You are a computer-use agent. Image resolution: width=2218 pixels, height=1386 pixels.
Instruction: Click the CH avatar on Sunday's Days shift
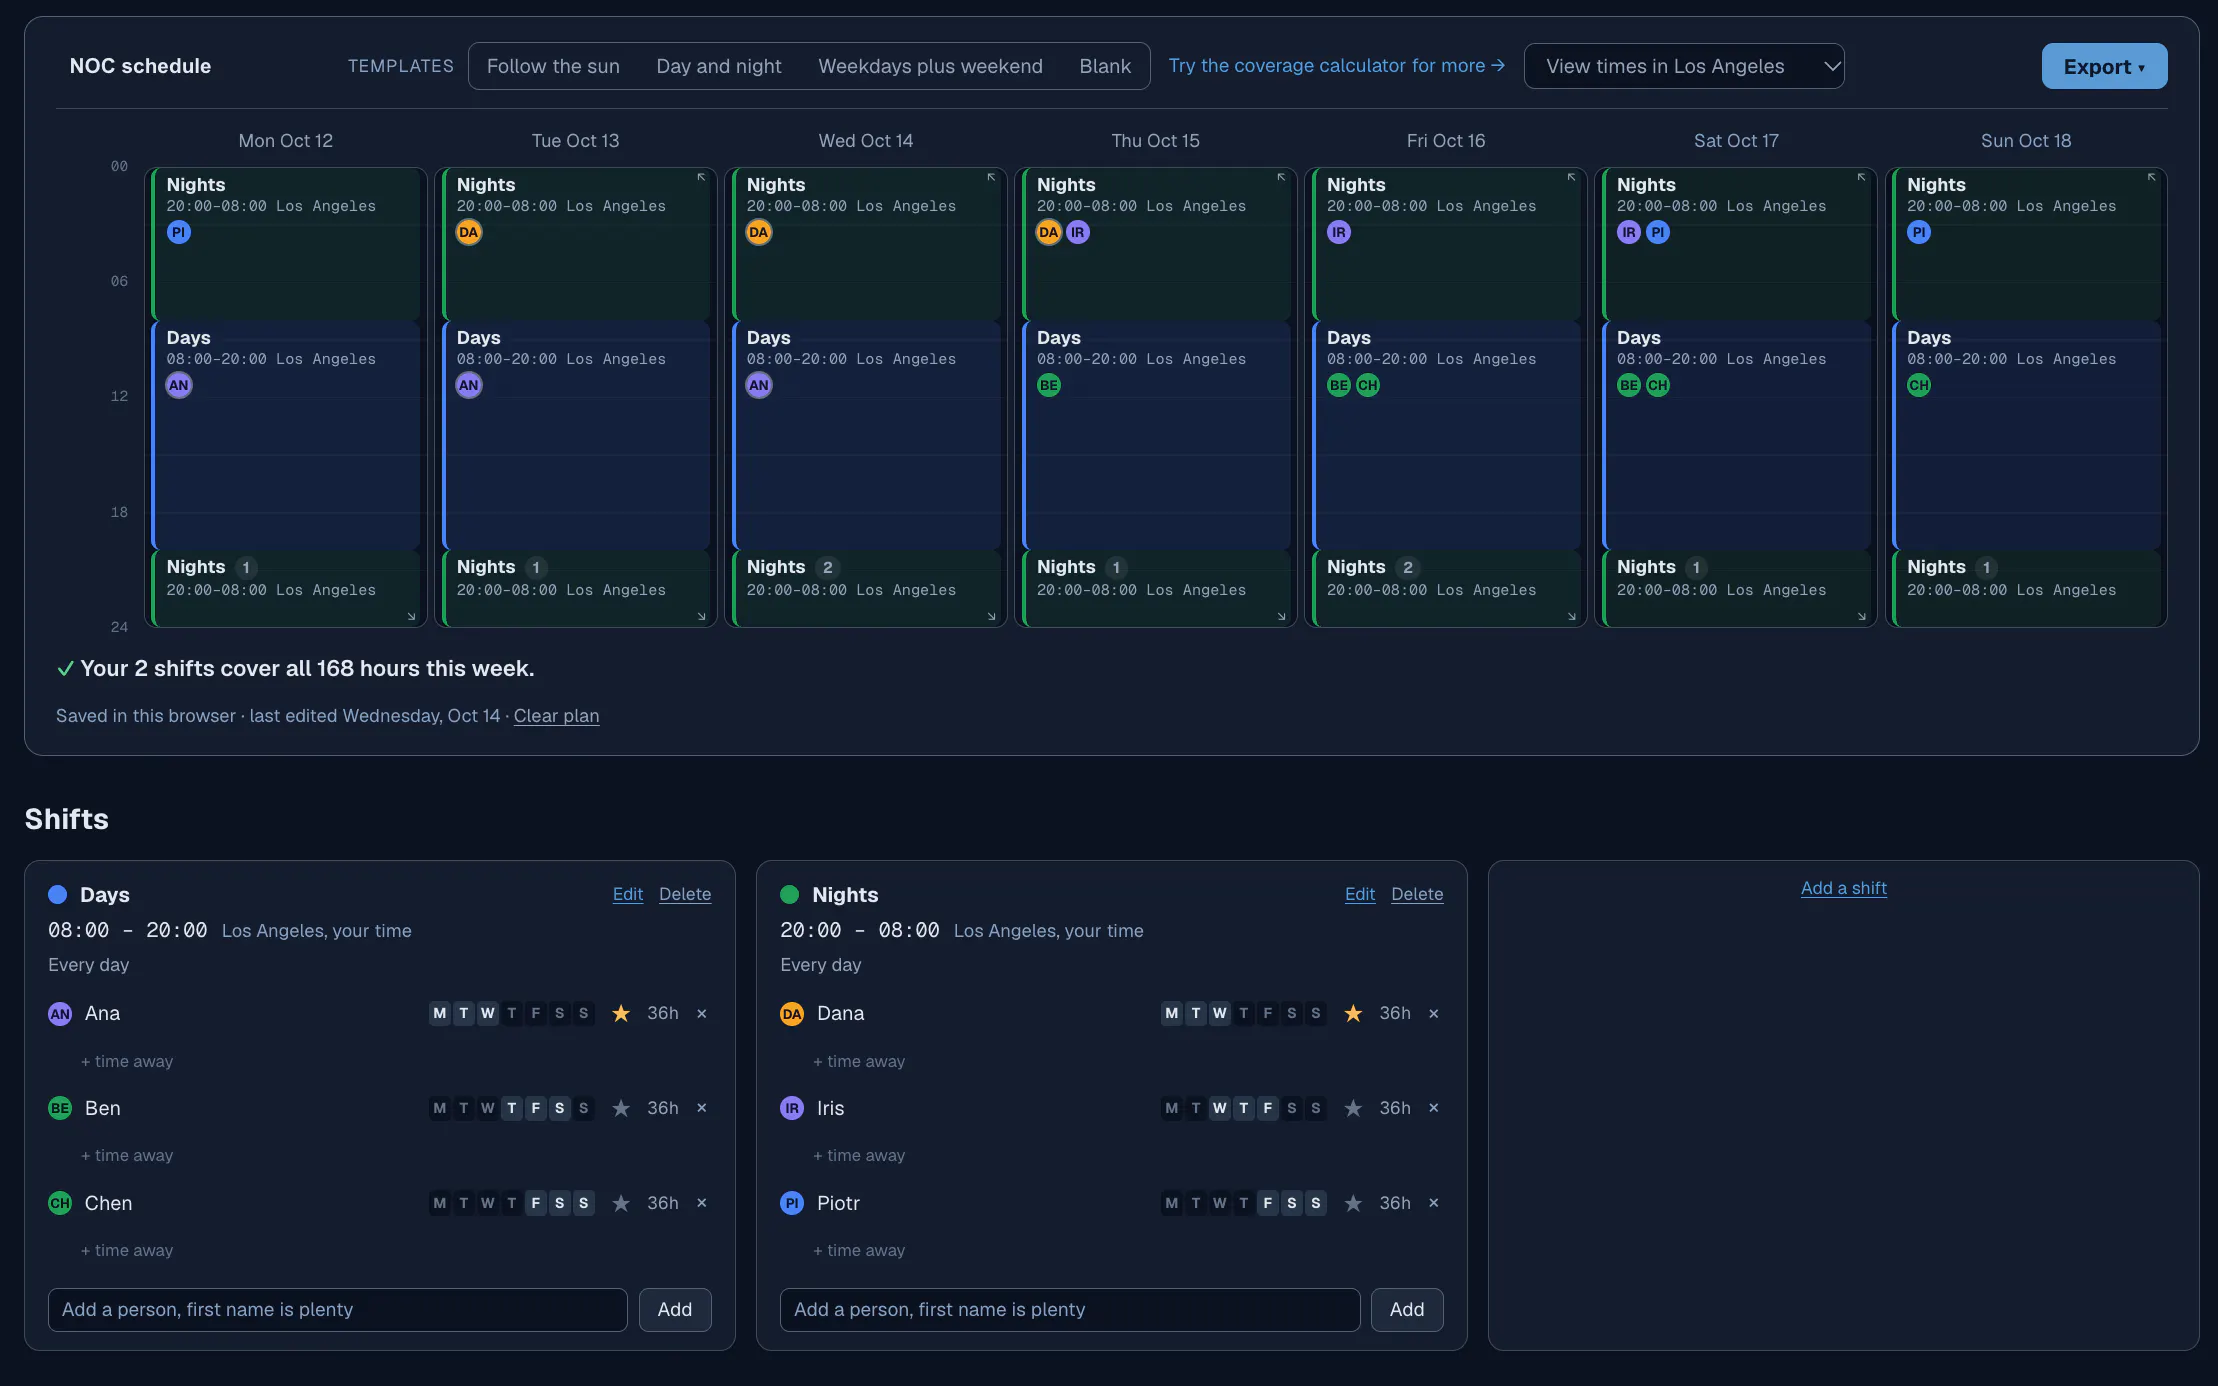[1919, 385]
